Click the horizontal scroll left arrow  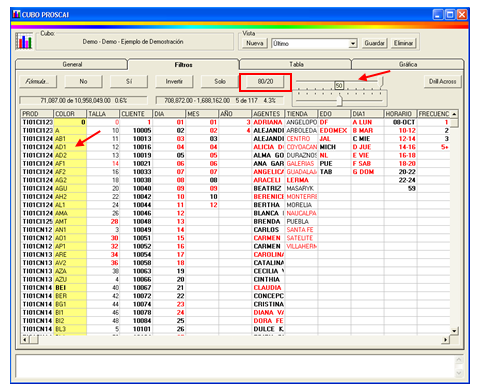[25, 340]
